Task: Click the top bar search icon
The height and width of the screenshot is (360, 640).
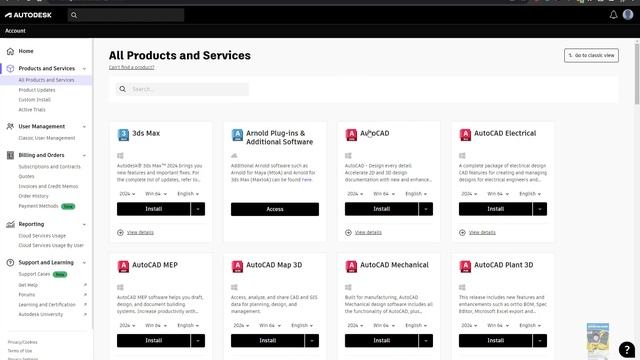Action: click(x=74, y=15)
